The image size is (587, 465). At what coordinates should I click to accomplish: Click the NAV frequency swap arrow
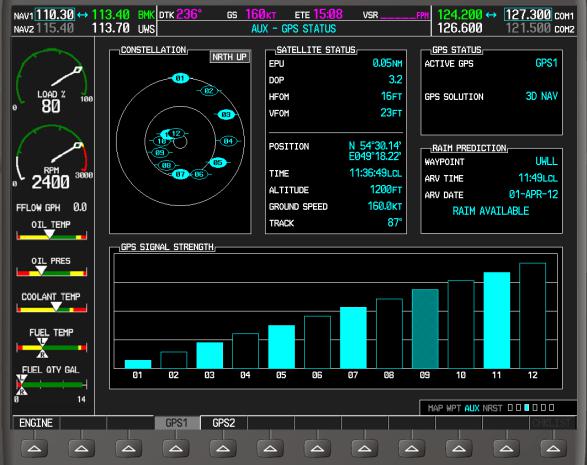pos(83,15)
